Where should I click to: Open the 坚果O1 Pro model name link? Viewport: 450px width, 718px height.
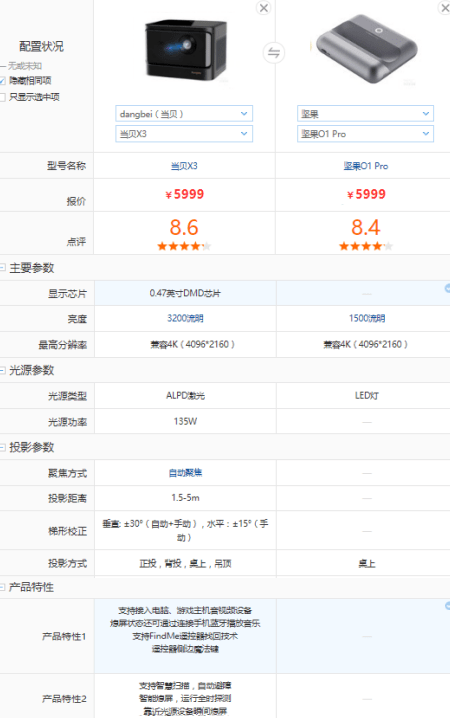(366, 166)
